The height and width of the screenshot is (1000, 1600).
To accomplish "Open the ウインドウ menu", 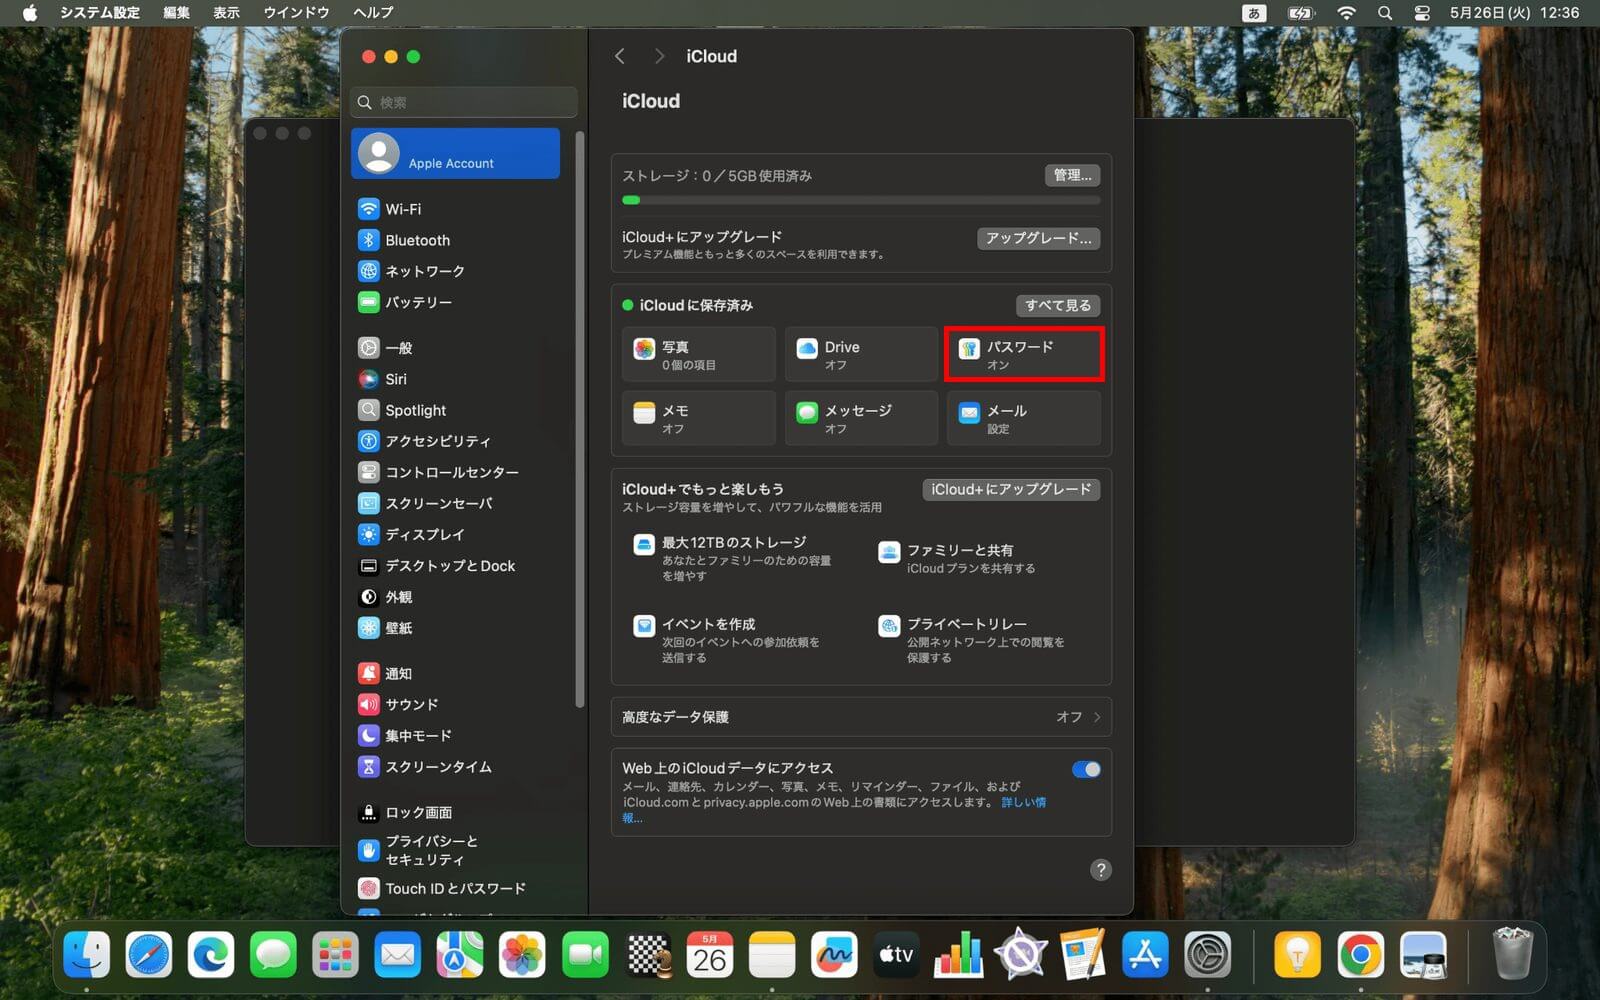I will click(x=296, y=13).
